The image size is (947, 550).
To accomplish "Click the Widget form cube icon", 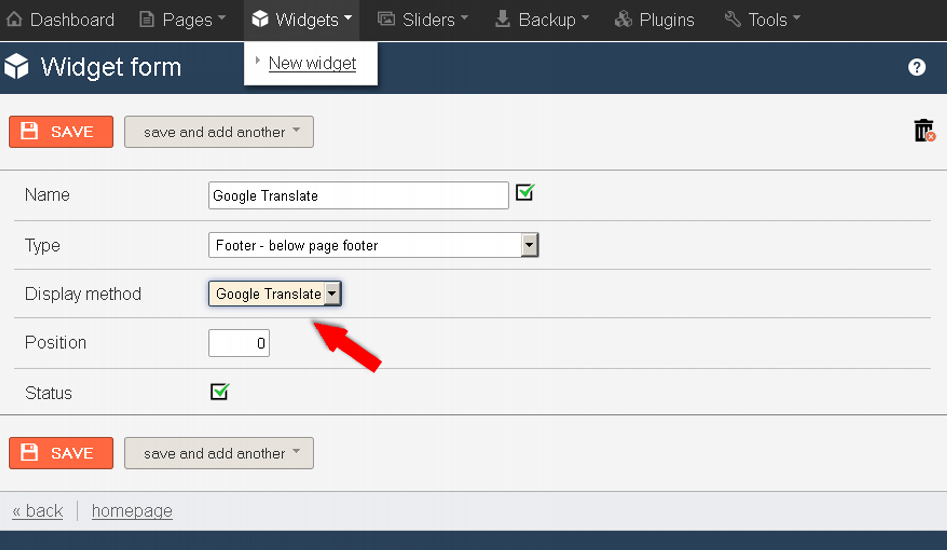I will 16,66.
